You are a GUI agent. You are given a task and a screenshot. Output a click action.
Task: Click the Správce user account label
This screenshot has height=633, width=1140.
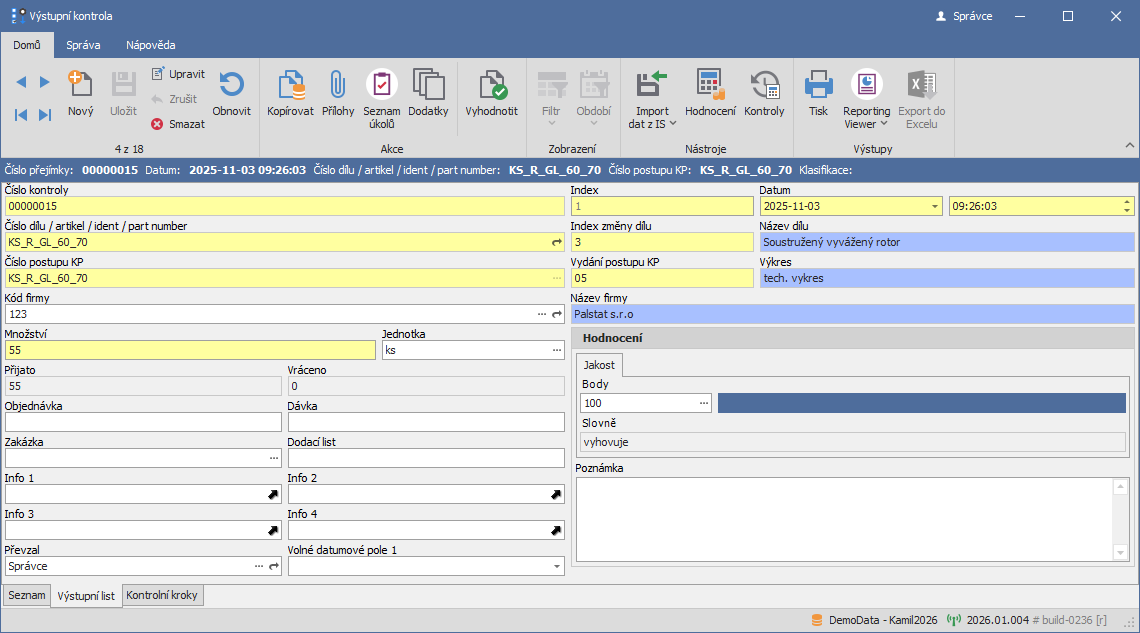coord(964,16)
